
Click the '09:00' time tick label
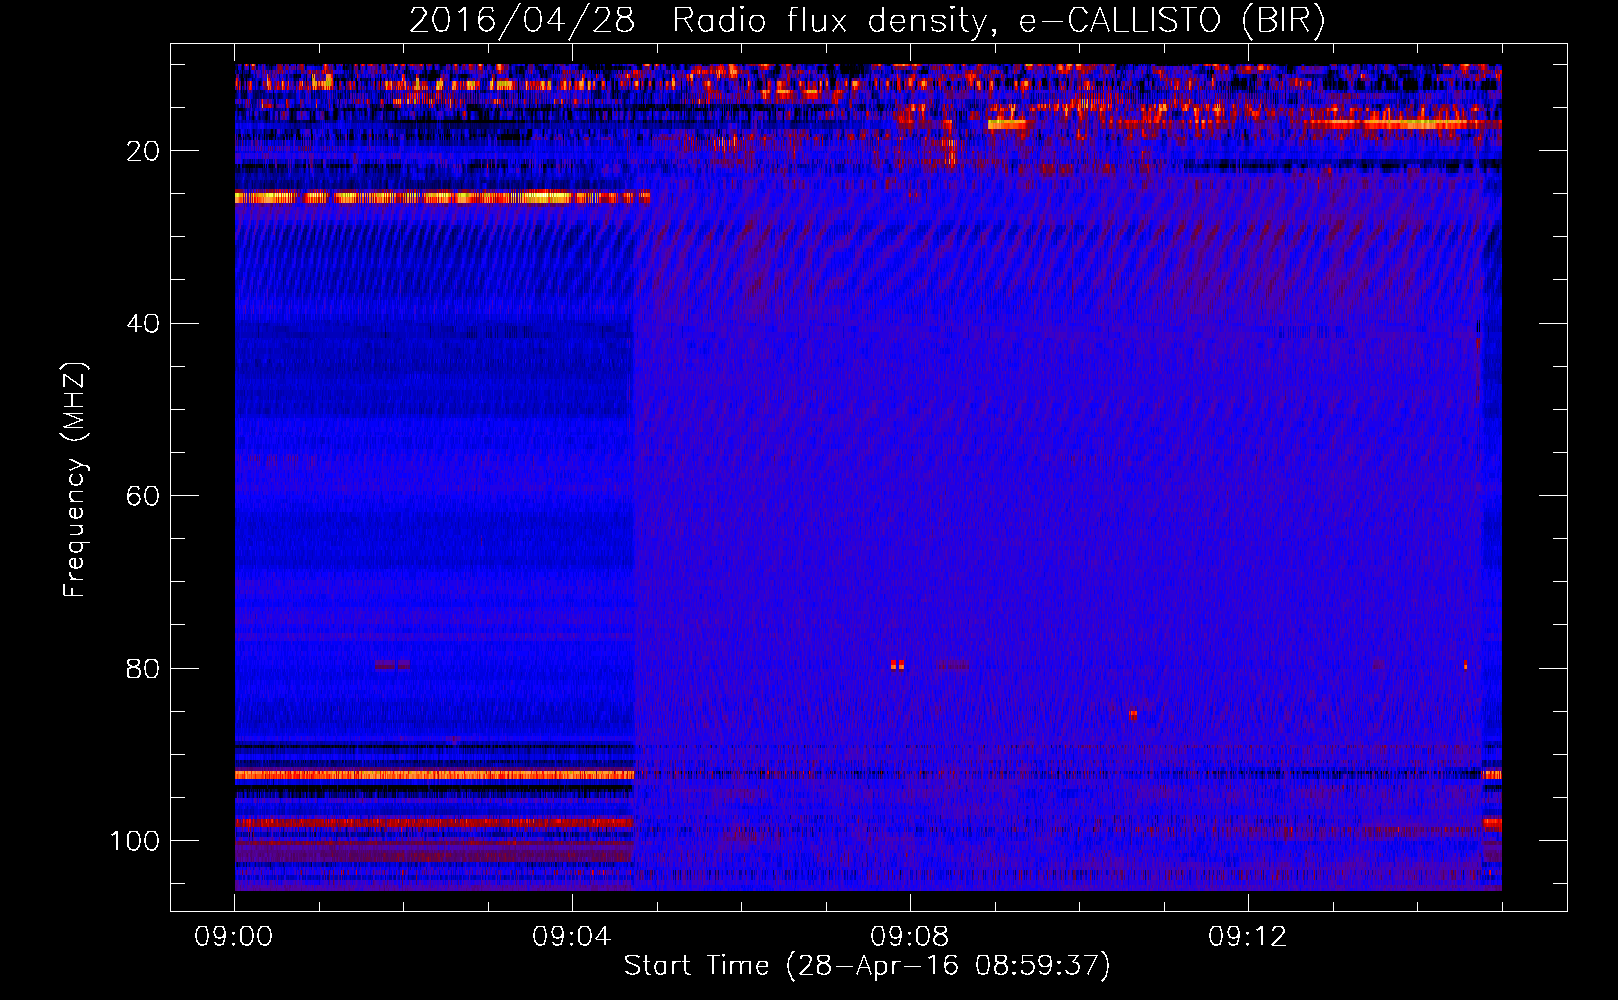234,937
